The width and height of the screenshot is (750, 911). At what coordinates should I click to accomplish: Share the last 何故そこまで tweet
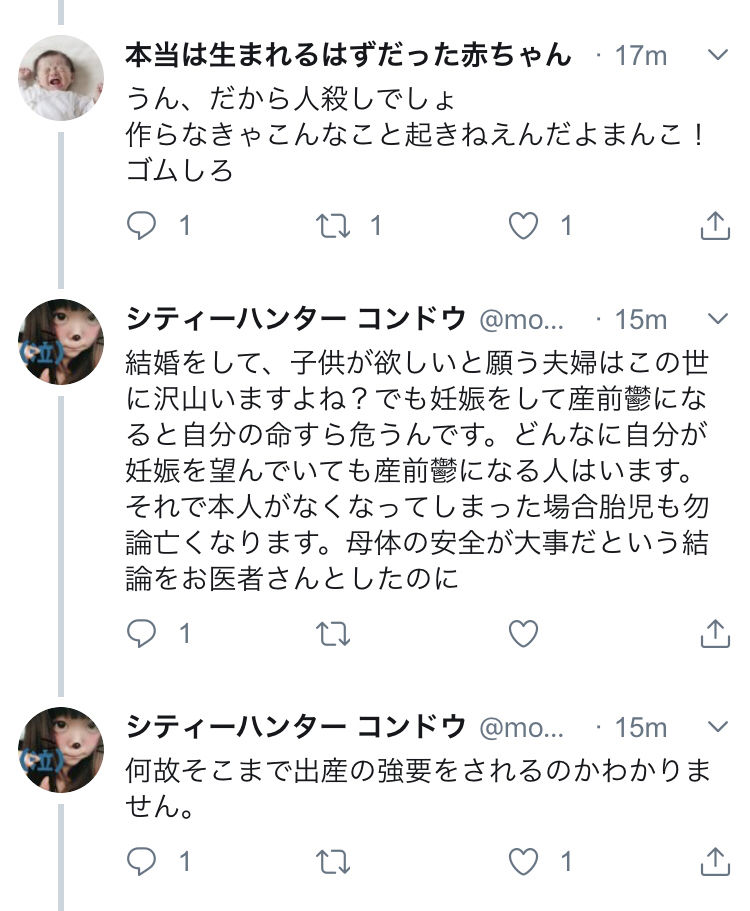pyautogui.click(x=714, y=861)
